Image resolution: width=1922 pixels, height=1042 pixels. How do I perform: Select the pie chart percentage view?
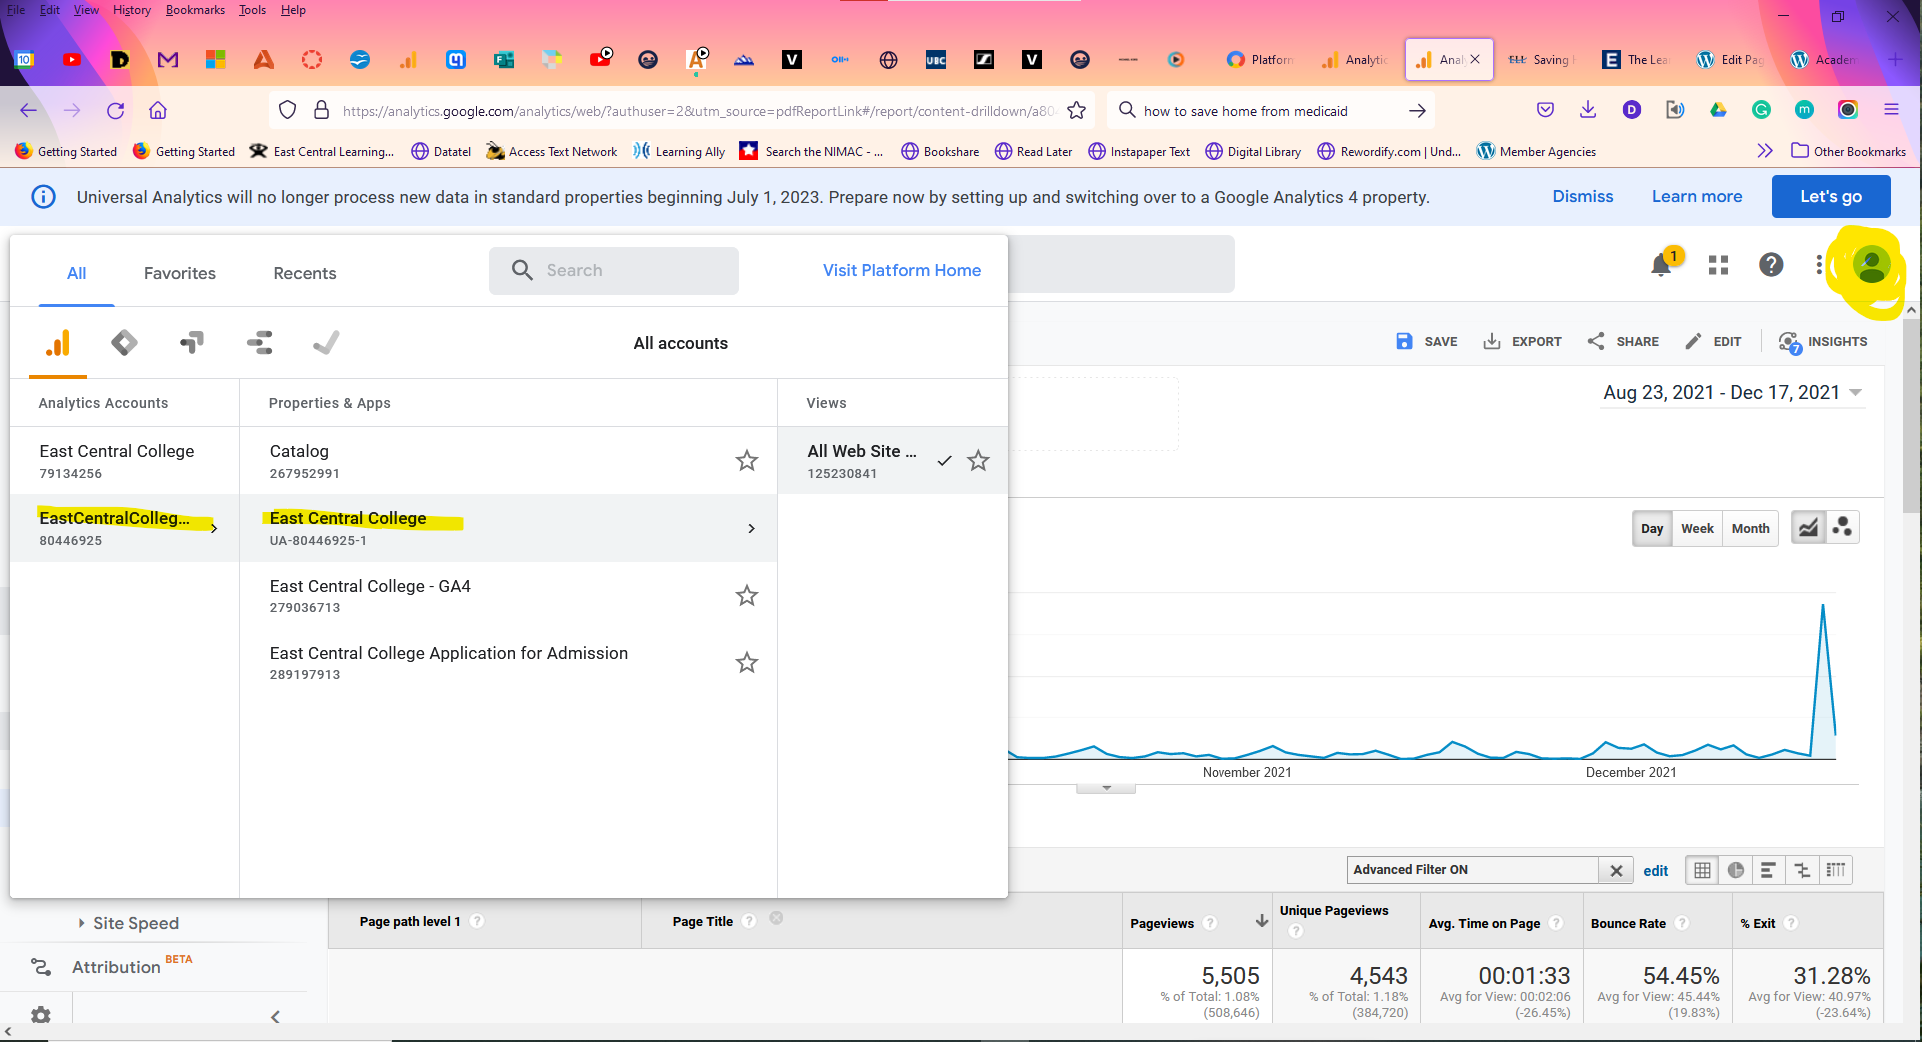(x=1736, y=870)
